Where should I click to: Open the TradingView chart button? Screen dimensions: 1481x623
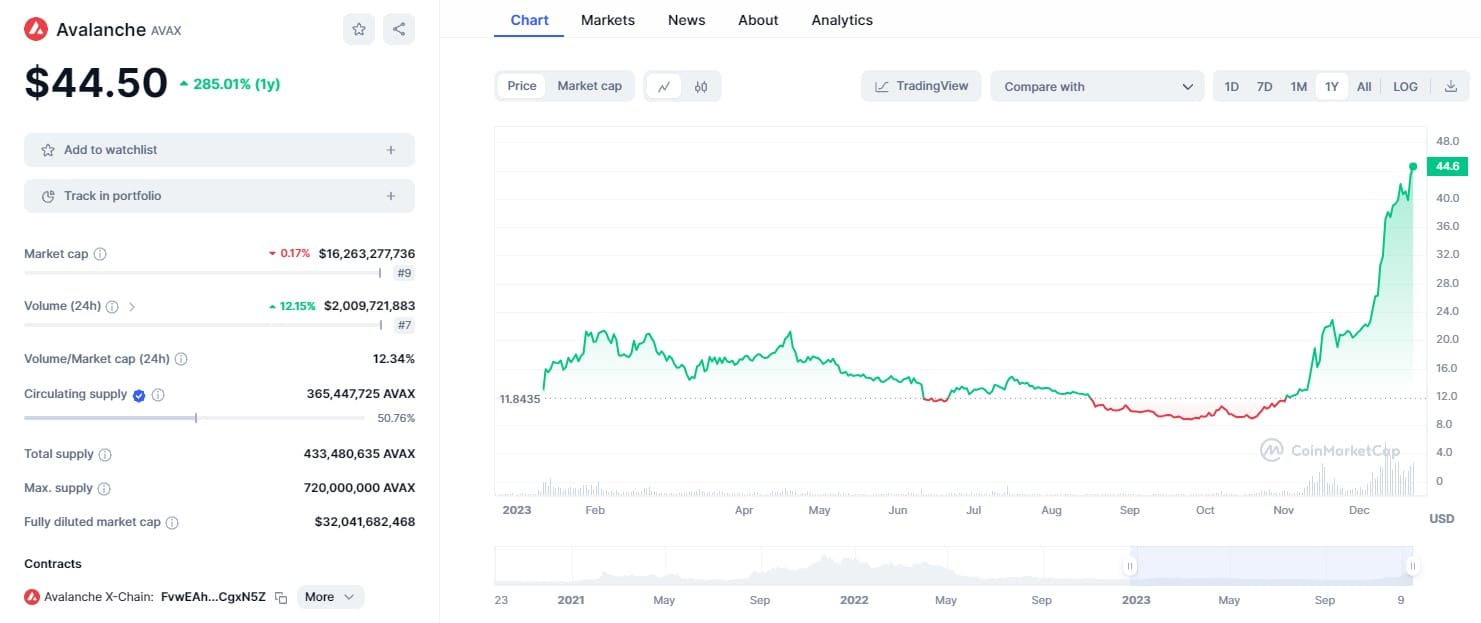pyautogui.click(x=921, y=86)
